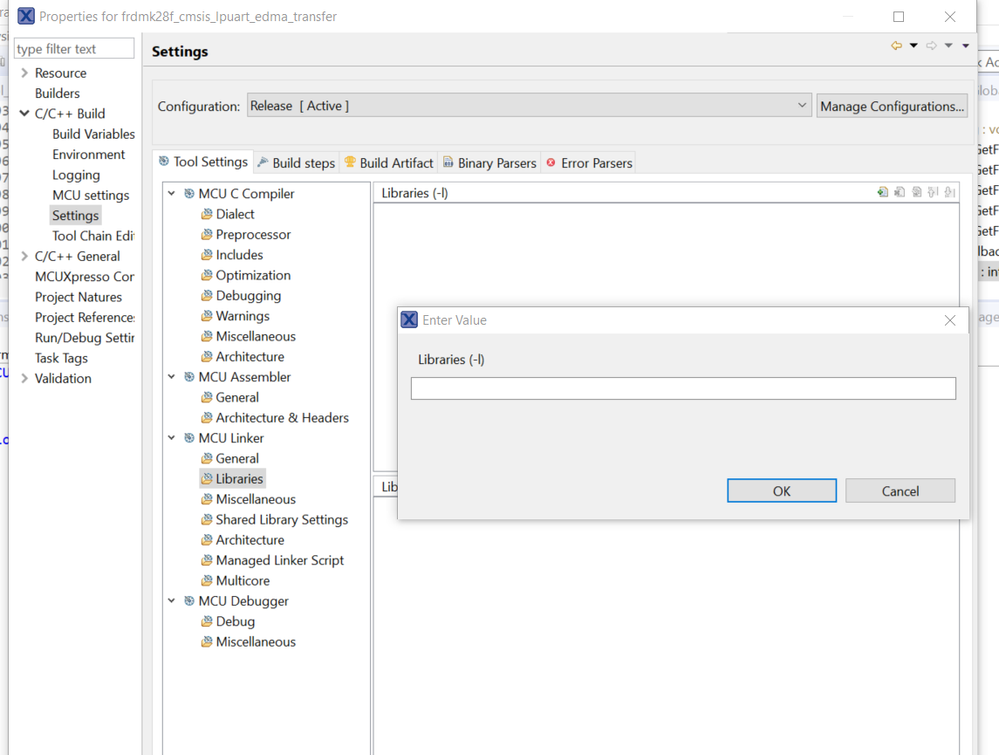The height and width of the screenshot is (755, 999).
Task: Open the Error Parsers tab
Action: [589, 163]
